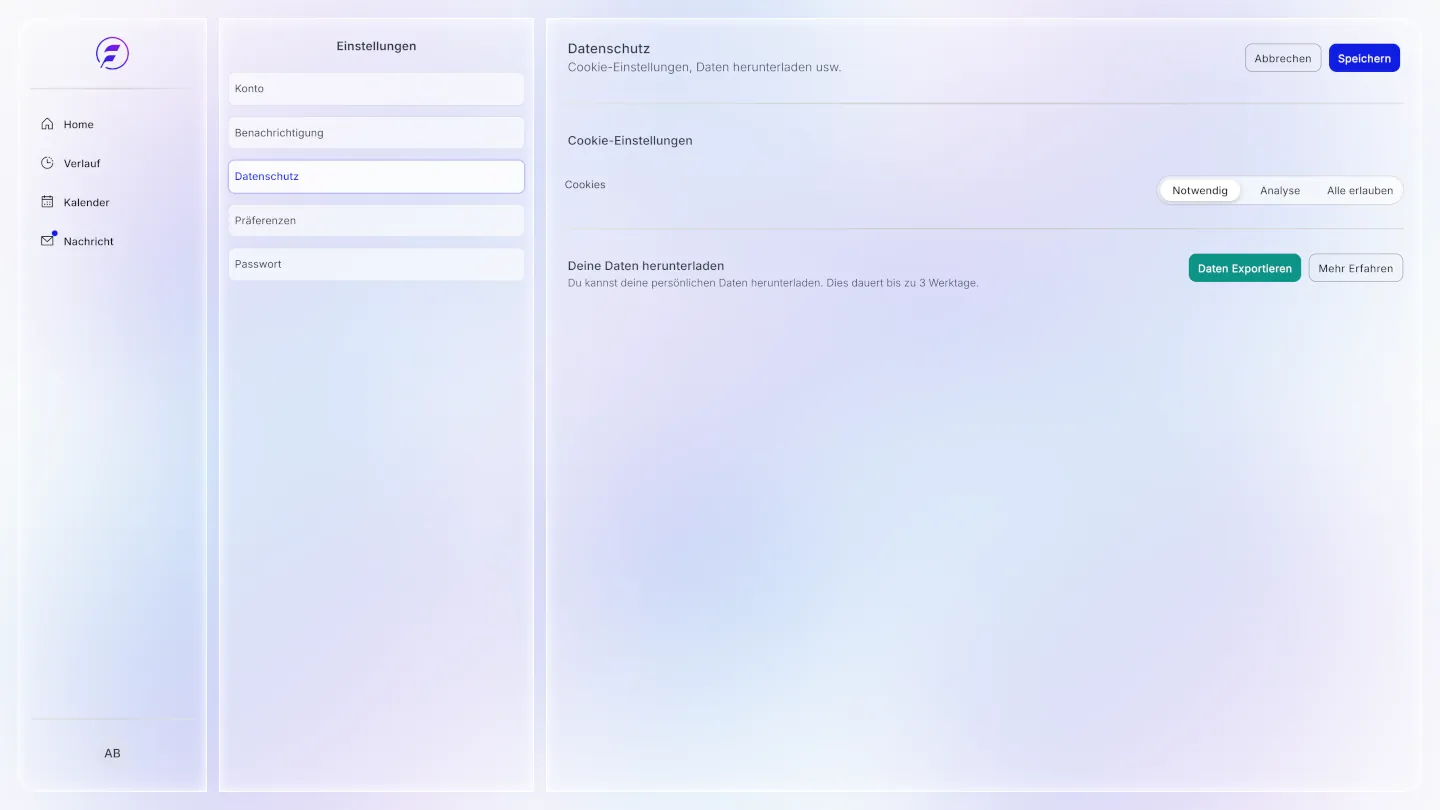This screenshot has width=1440, height=810.
Task: Open the AB user profile
Action: pyautogui.click(x=112, y=753)
